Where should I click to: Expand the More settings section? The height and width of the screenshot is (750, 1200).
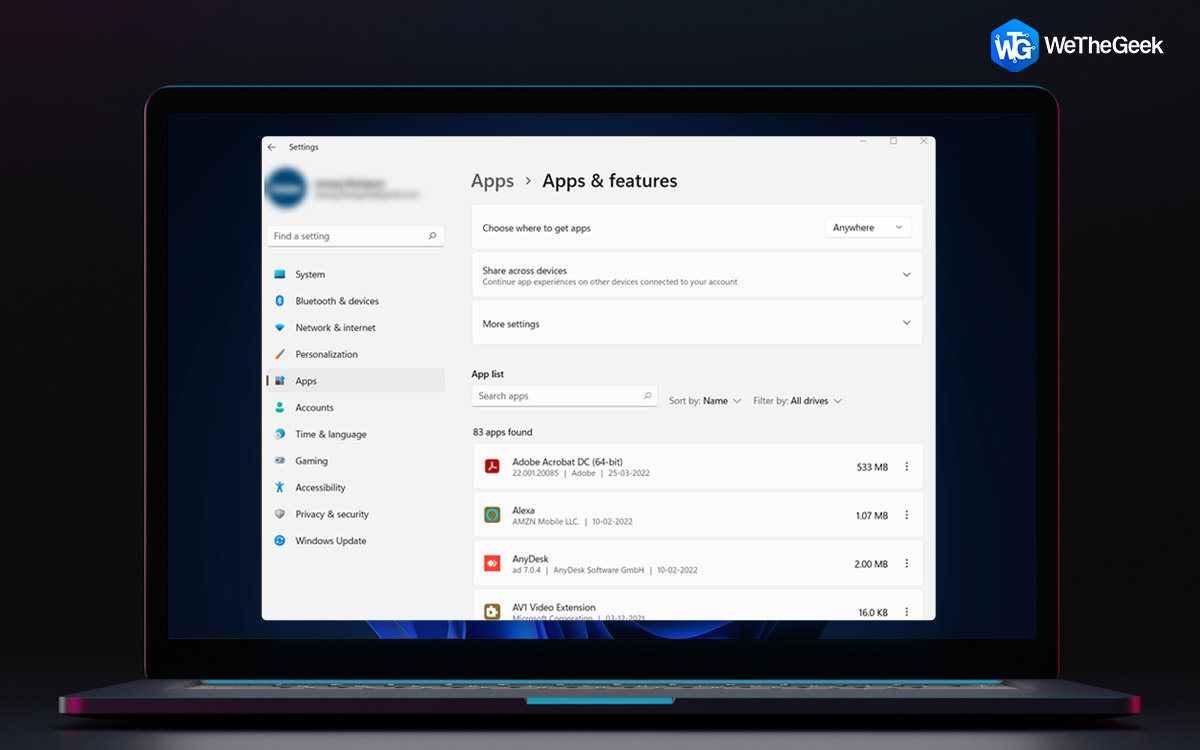tap(906, 323)
